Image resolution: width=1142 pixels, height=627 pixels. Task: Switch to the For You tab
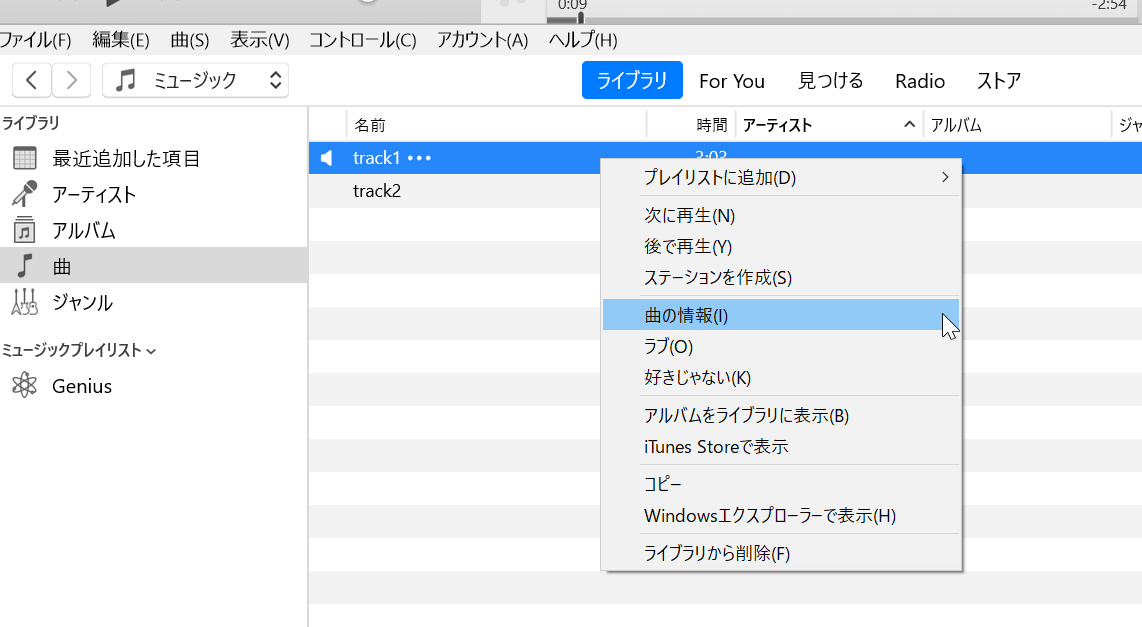(x=731, y=81)
